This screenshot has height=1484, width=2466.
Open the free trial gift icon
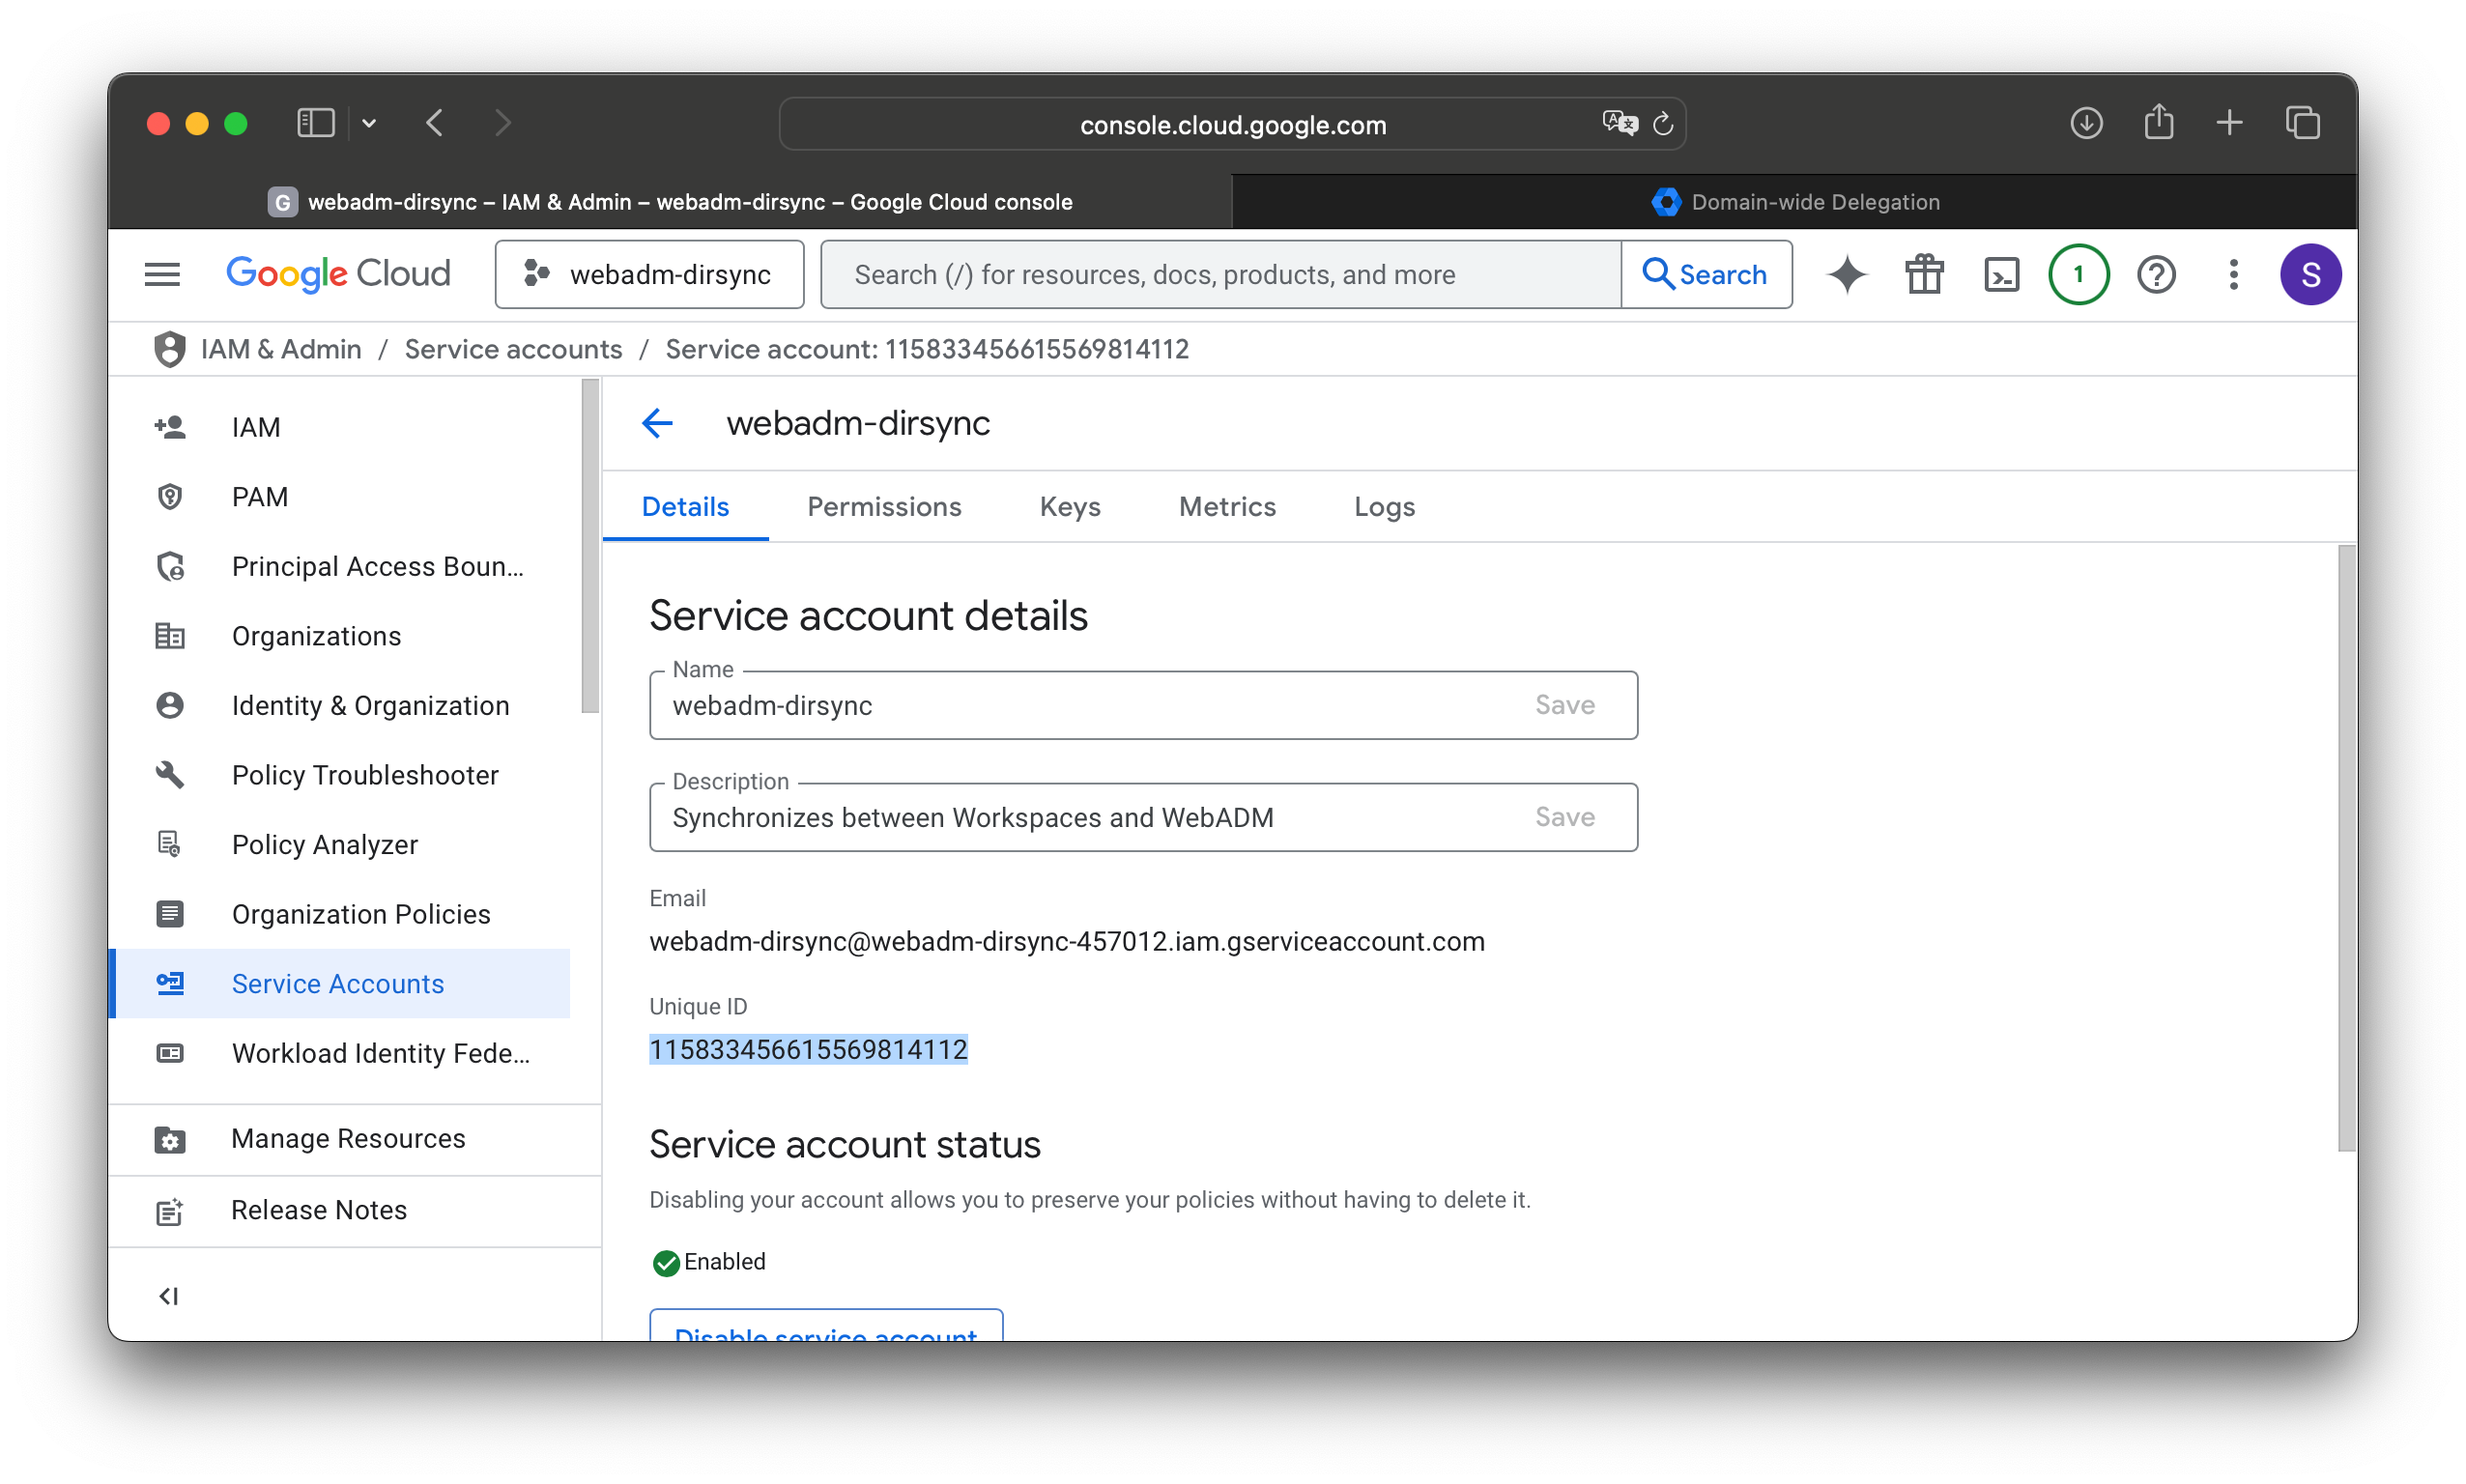[1923, 274]
